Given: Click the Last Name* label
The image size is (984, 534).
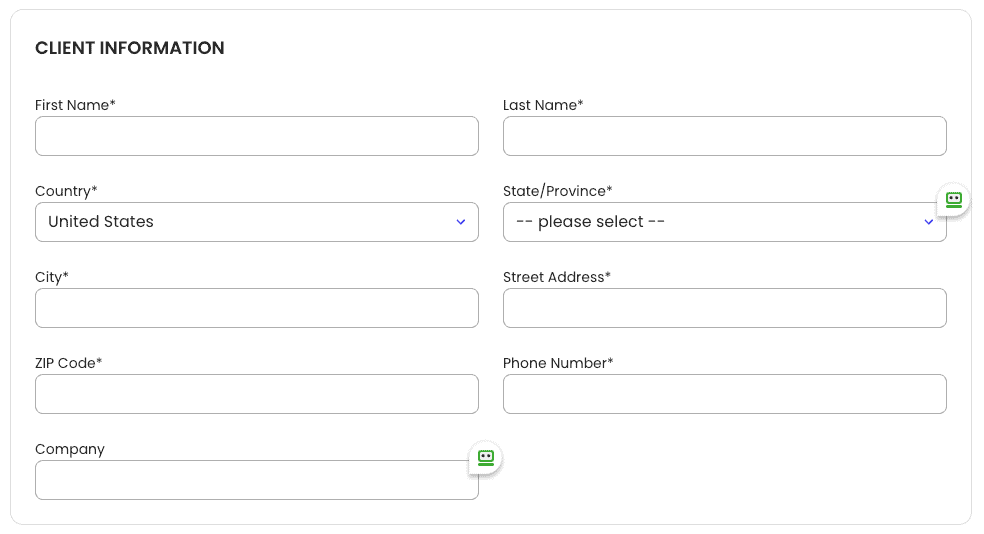Looking at the screenshot, I should coord(543,105).
